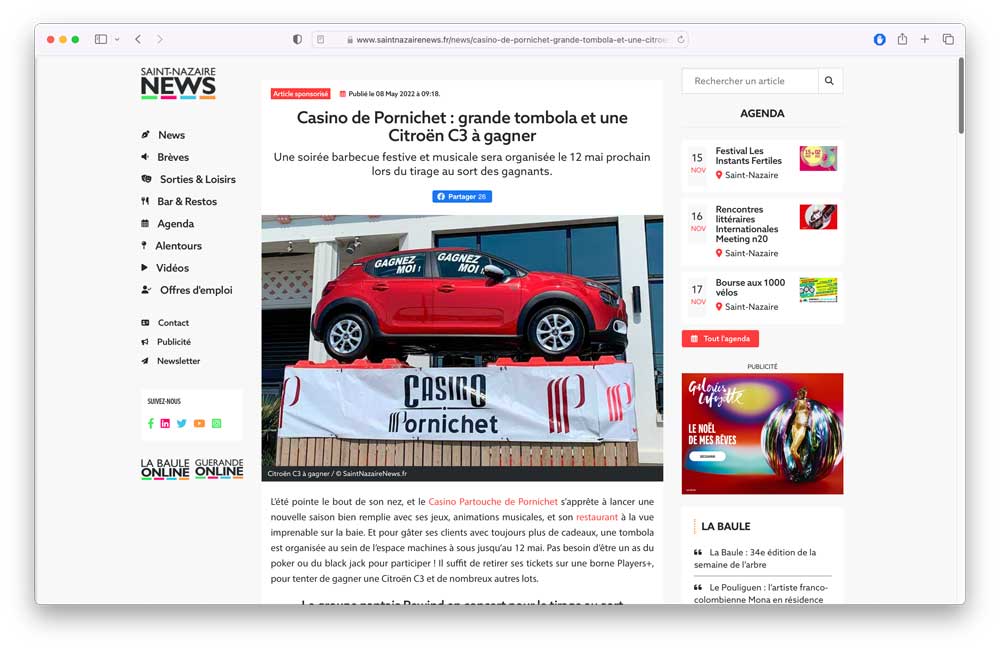Go back using the browser back arrow
Image resolution: width=1000 pixels, height=650 pixels.
[x=138, y=38]
